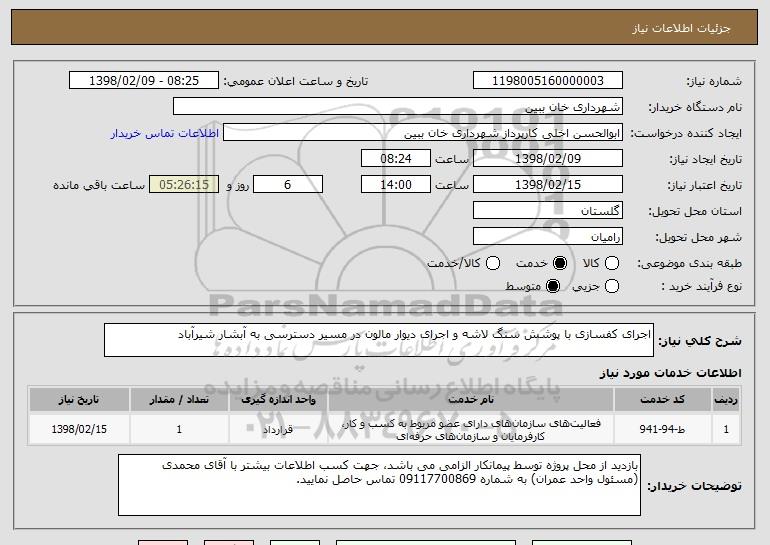Image resolution: width=770 pixels, height=545 pixels.
Task: Select the کالا/خدمت radio button
Action: coord(493,263)
